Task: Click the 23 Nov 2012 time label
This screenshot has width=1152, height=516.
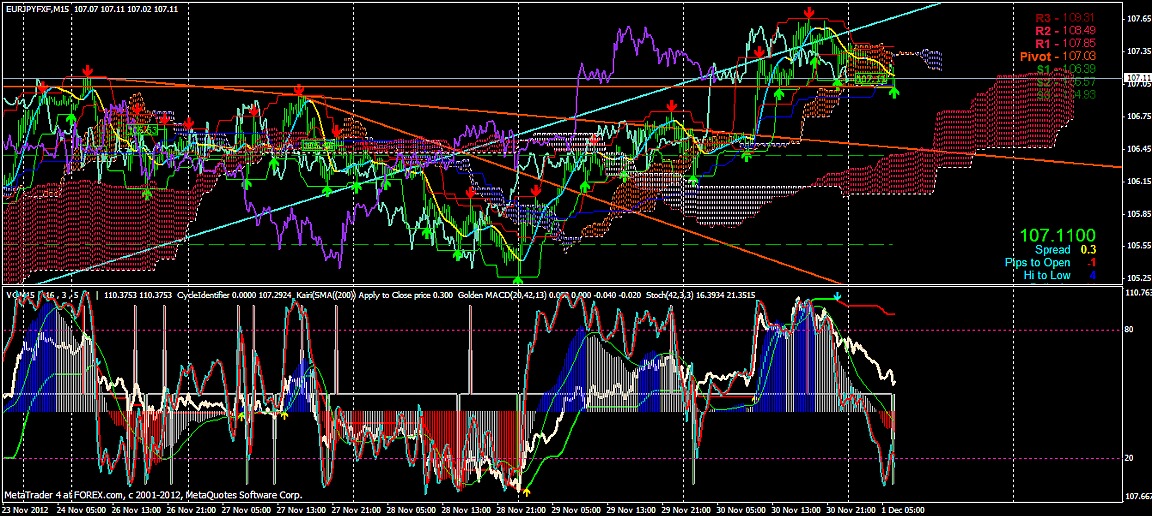Action: tap(23, 509)
